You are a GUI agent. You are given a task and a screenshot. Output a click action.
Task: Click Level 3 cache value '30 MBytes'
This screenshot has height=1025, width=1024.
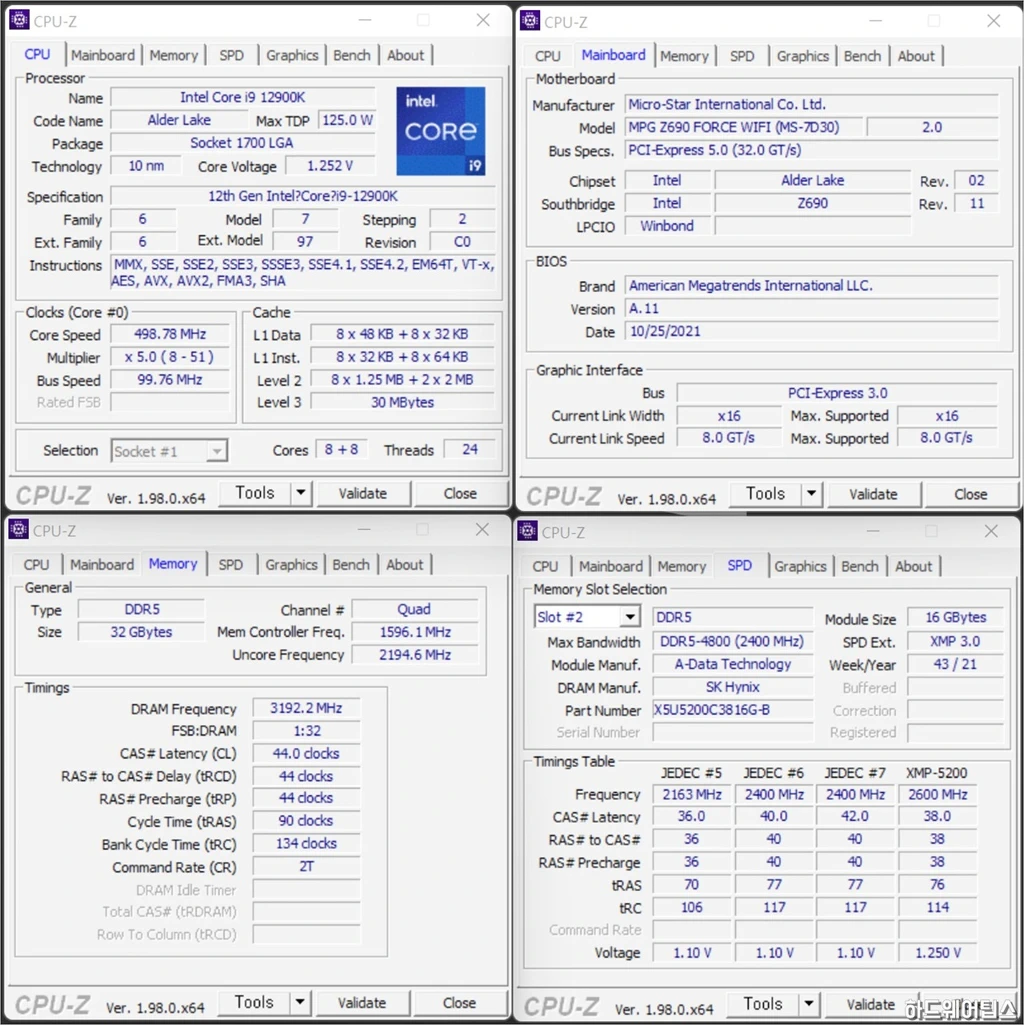tap(402, 402)
